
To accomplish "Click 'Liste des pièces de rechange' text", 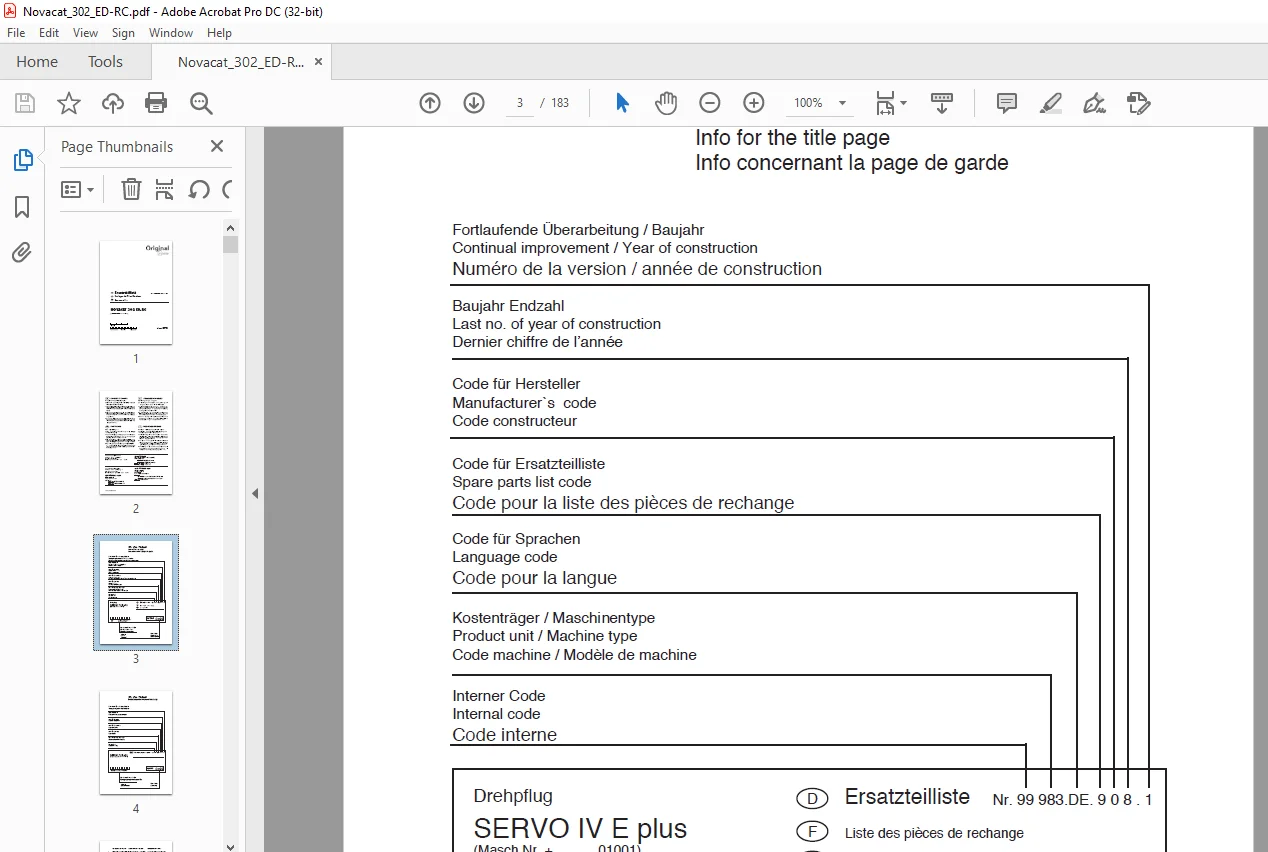I will coord(934,833).
